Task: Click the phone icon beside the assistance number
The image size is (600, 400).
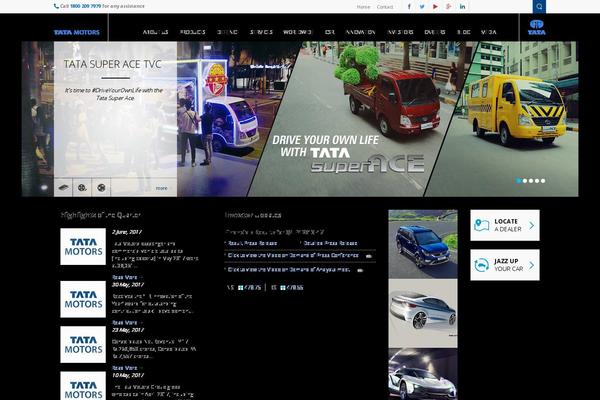Action: [x=56, y=6]
